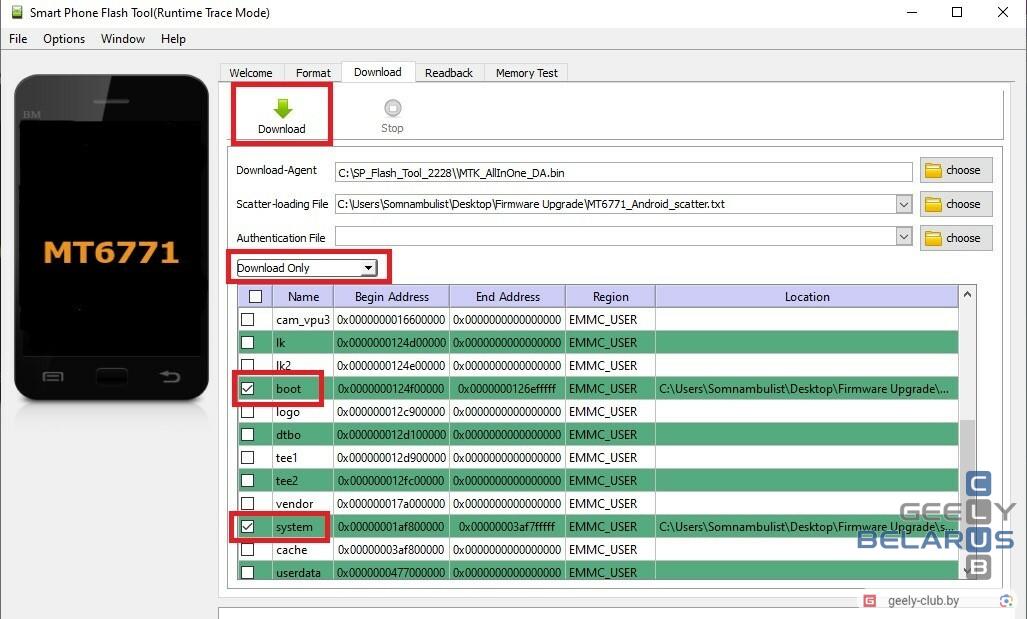The height and width of the screenshot is (619, 1027).
Task: Expand the Authentication File dropdown arrow
Action: click(x=904, y=236)
